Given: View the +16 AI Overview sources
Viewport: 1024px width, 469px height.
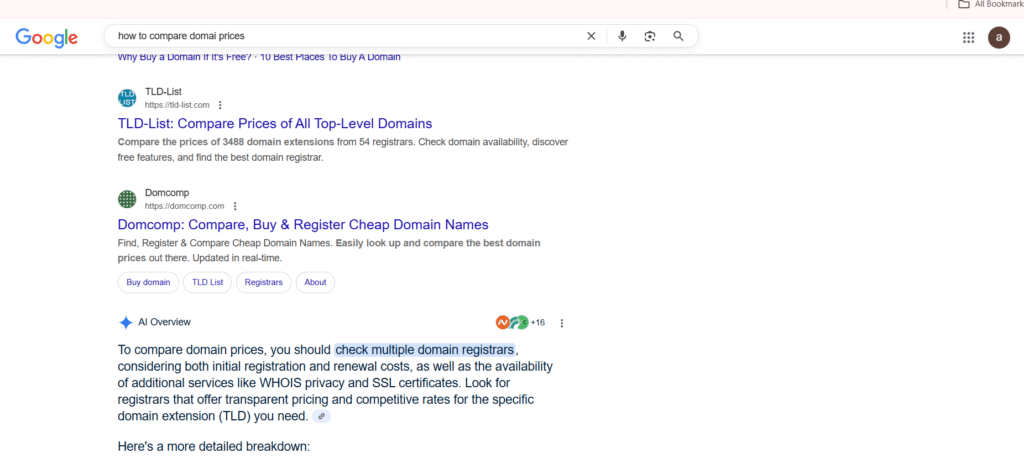Looking at the screenshot, I should [520, 323].
